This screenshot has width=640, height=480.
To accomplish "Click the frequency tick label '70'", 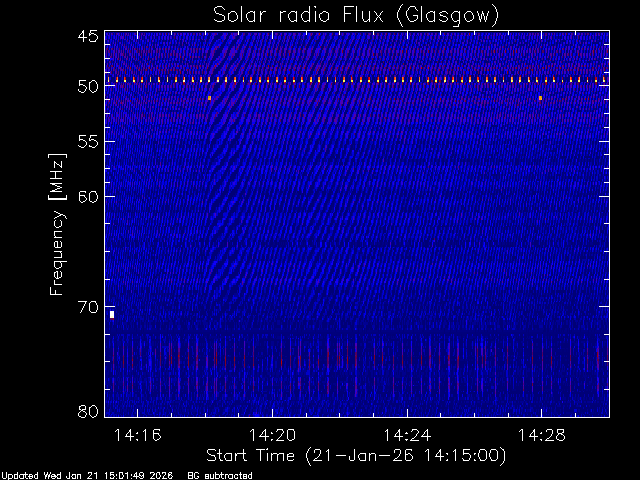I will pos(88,307).
